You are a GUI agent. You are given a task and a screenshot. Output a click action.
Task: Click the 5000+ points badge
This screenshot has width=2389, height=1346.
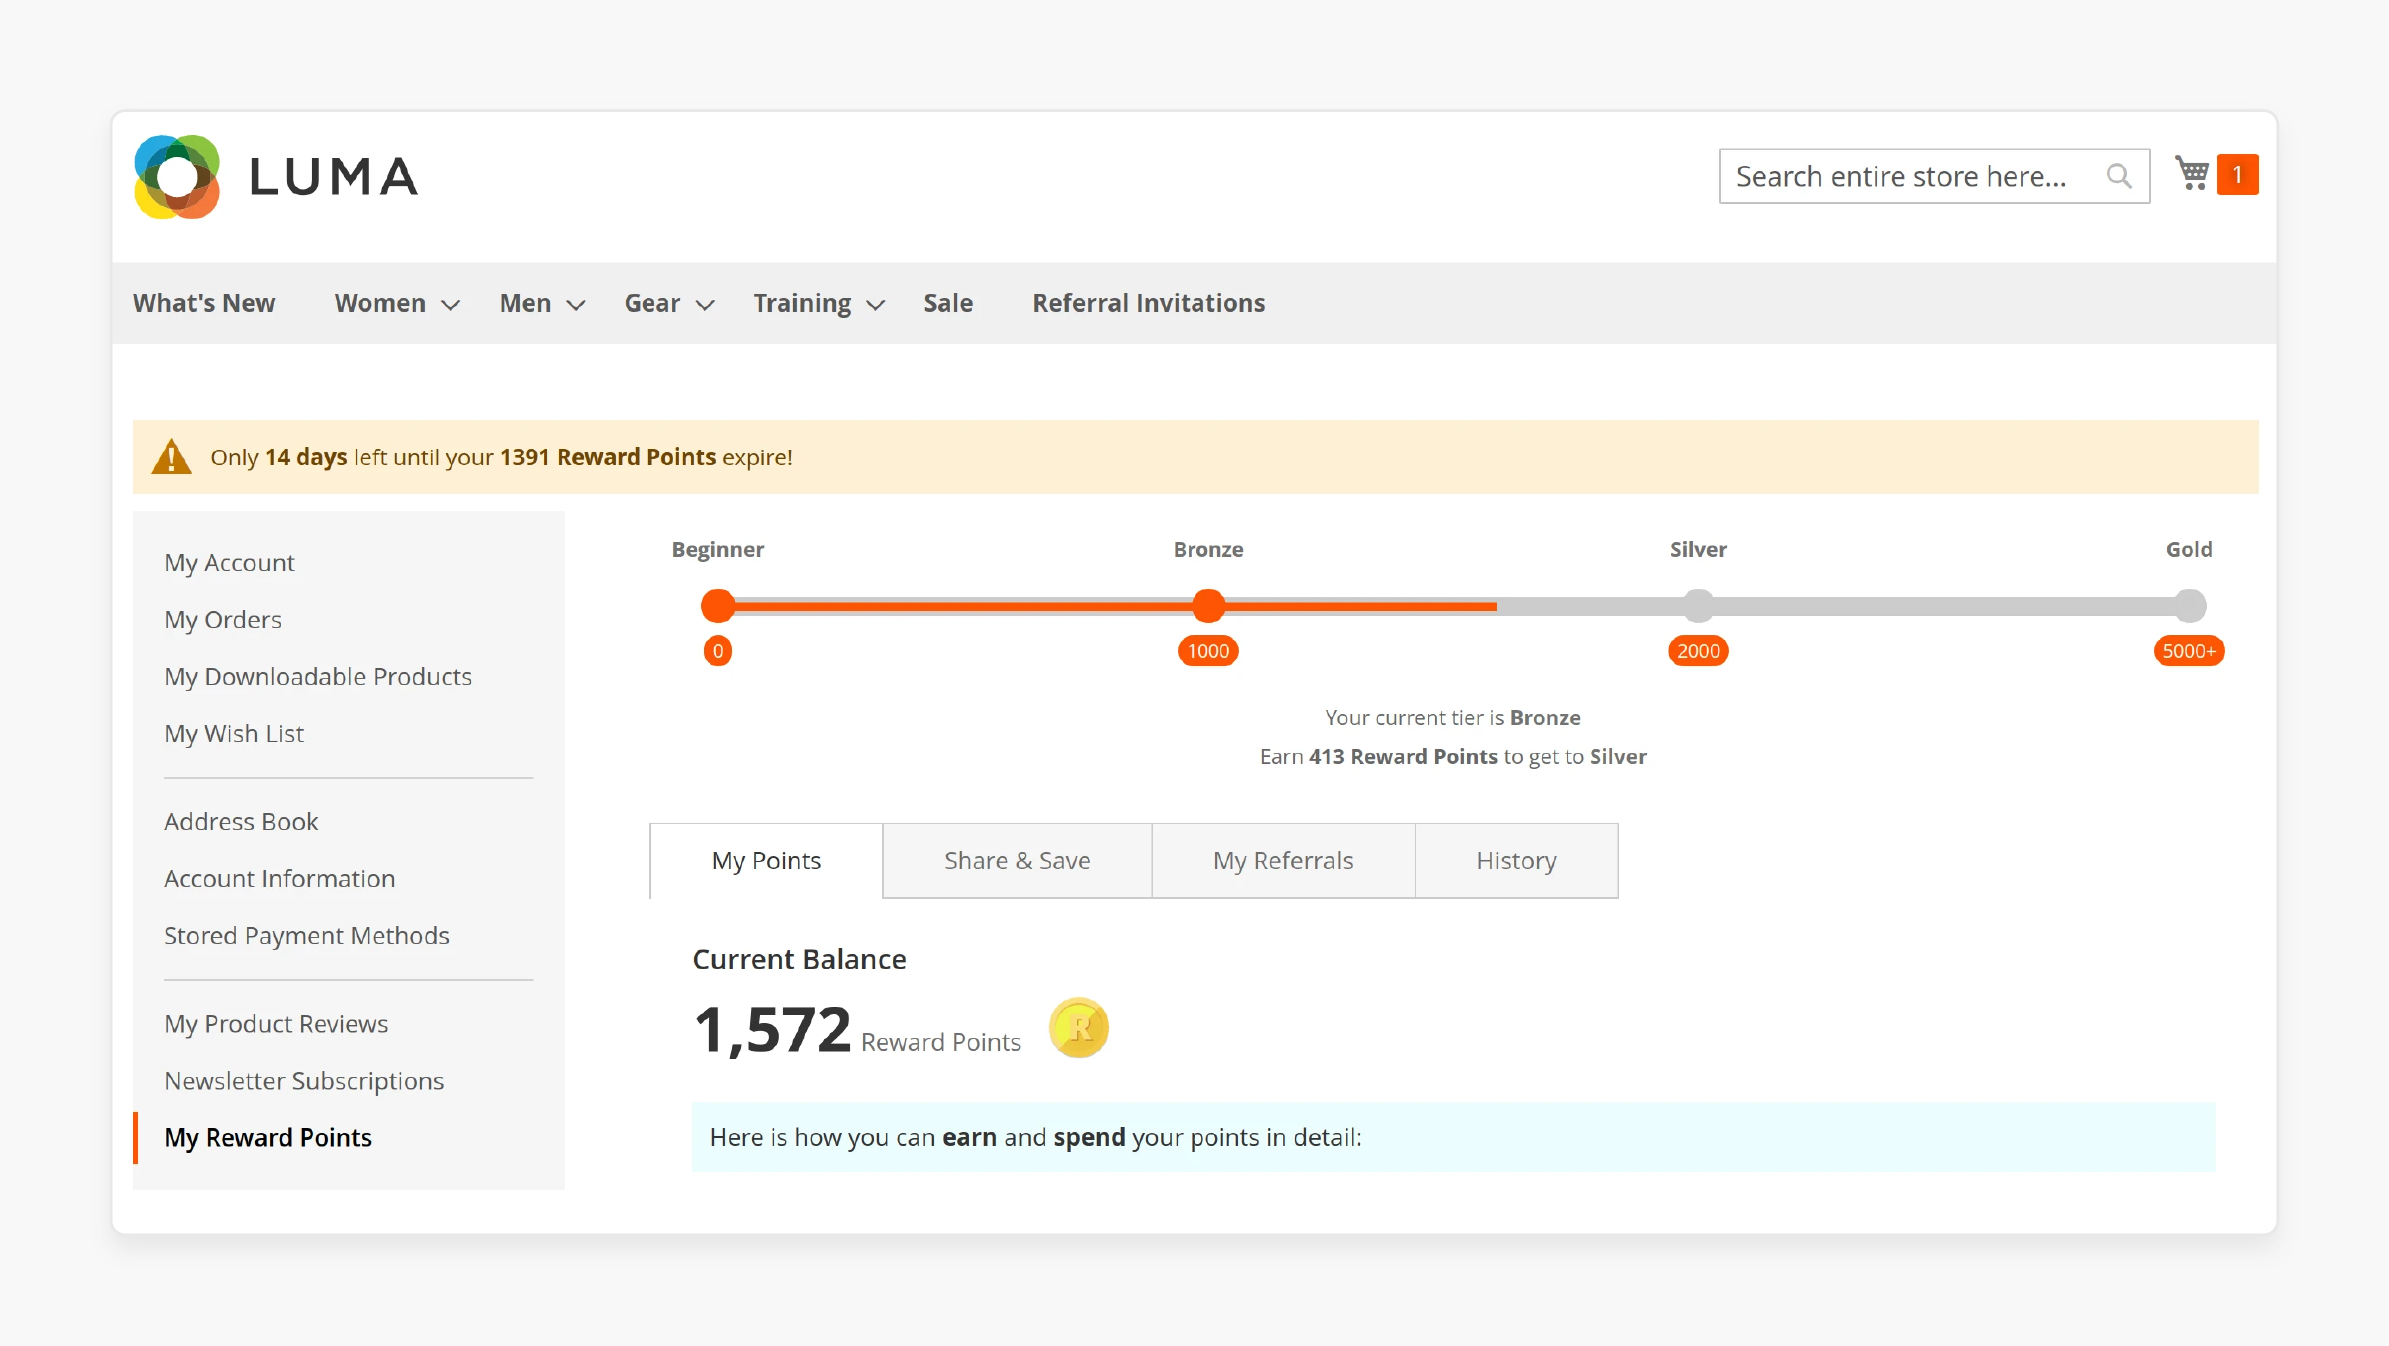tap(2189, 651)
